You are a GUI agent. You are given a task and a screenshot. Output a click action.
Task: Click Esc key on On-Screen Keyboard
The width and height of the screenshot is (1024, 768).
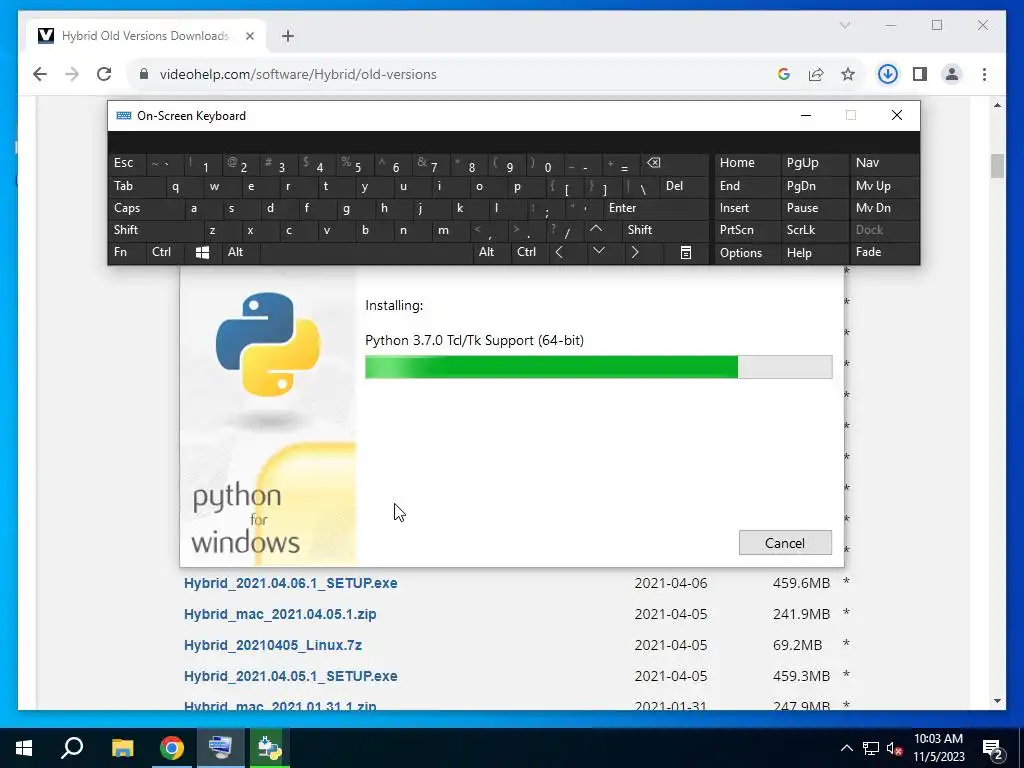[127, 163]
